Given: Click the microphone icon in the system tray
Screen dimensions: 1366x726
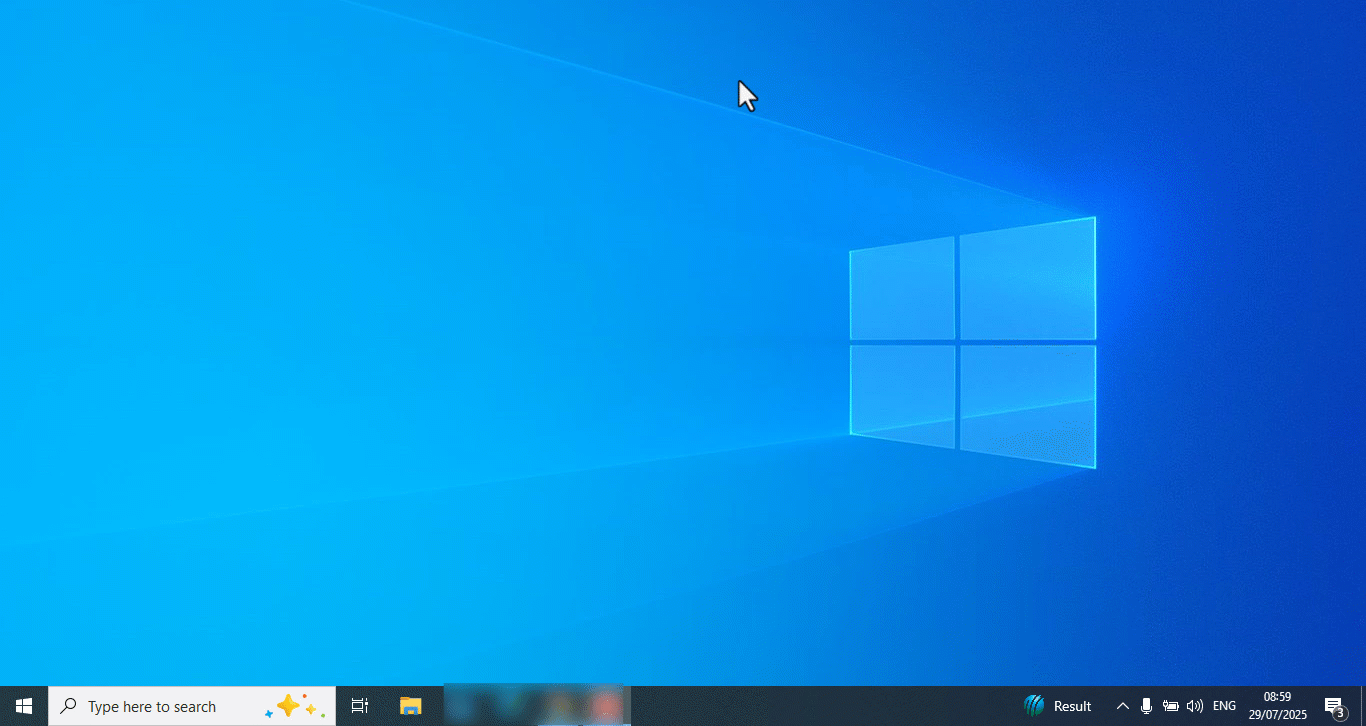Looking at the screenshot, I should click(x=1146, y=705).
